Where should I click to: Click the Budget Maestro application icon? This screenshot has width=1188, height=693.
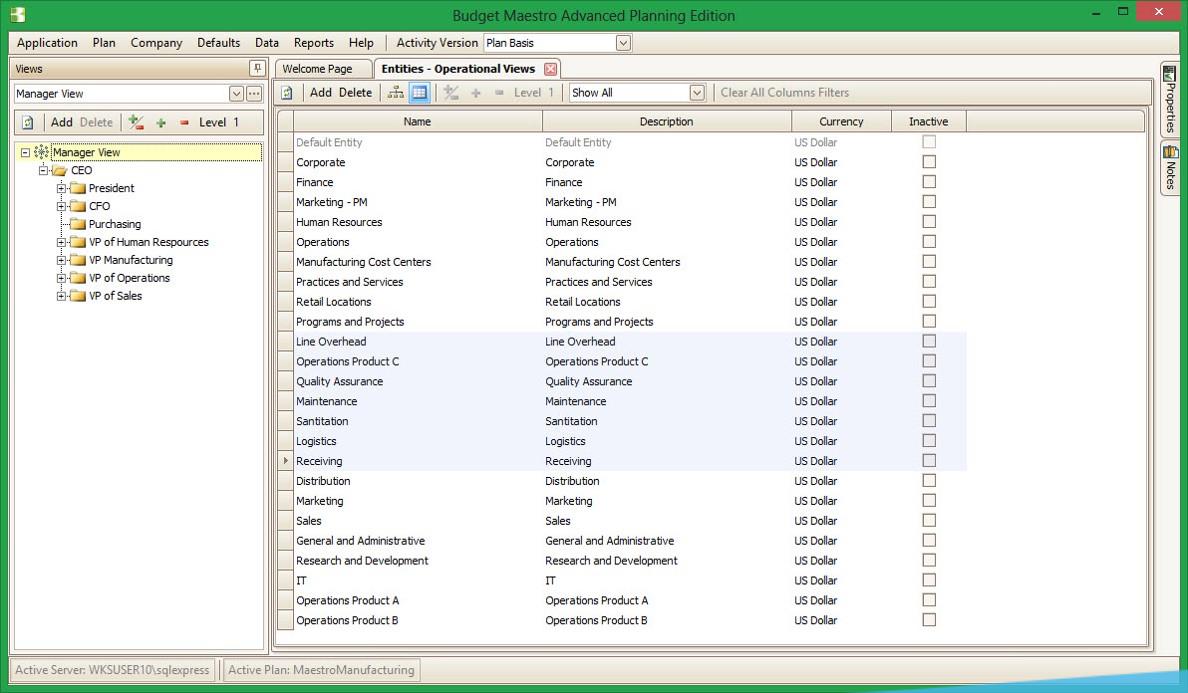pyautogui.click(x=17, y=14)
